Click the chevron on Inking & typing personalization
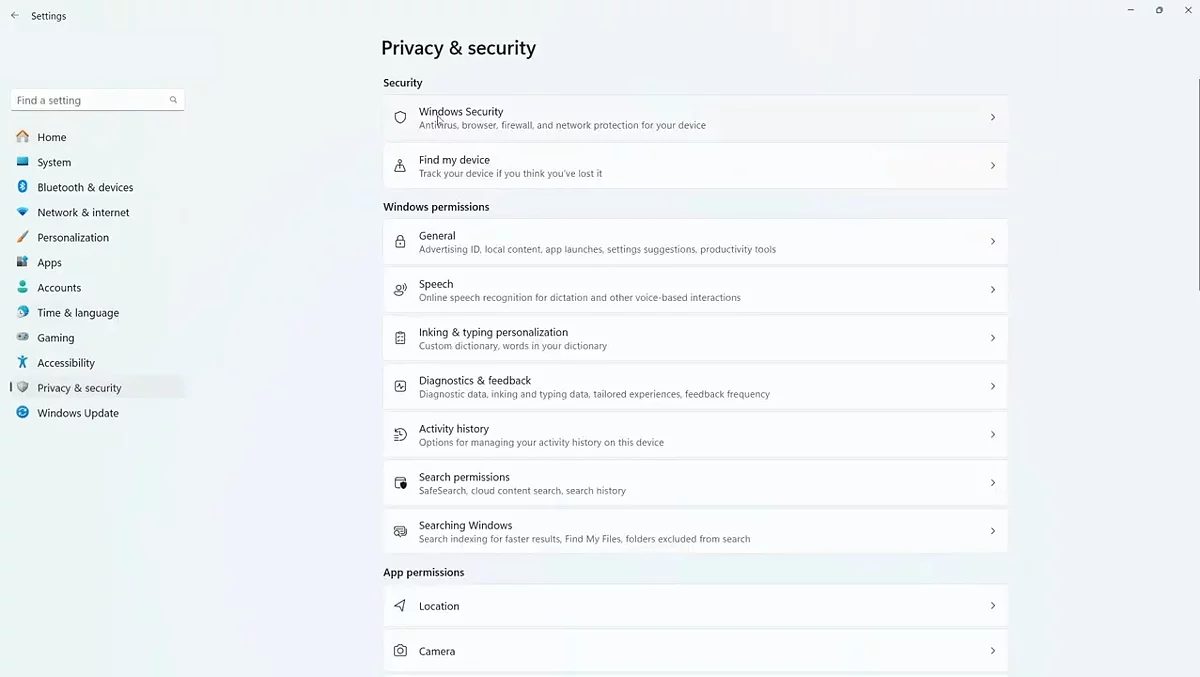 [x=992, y=338]
